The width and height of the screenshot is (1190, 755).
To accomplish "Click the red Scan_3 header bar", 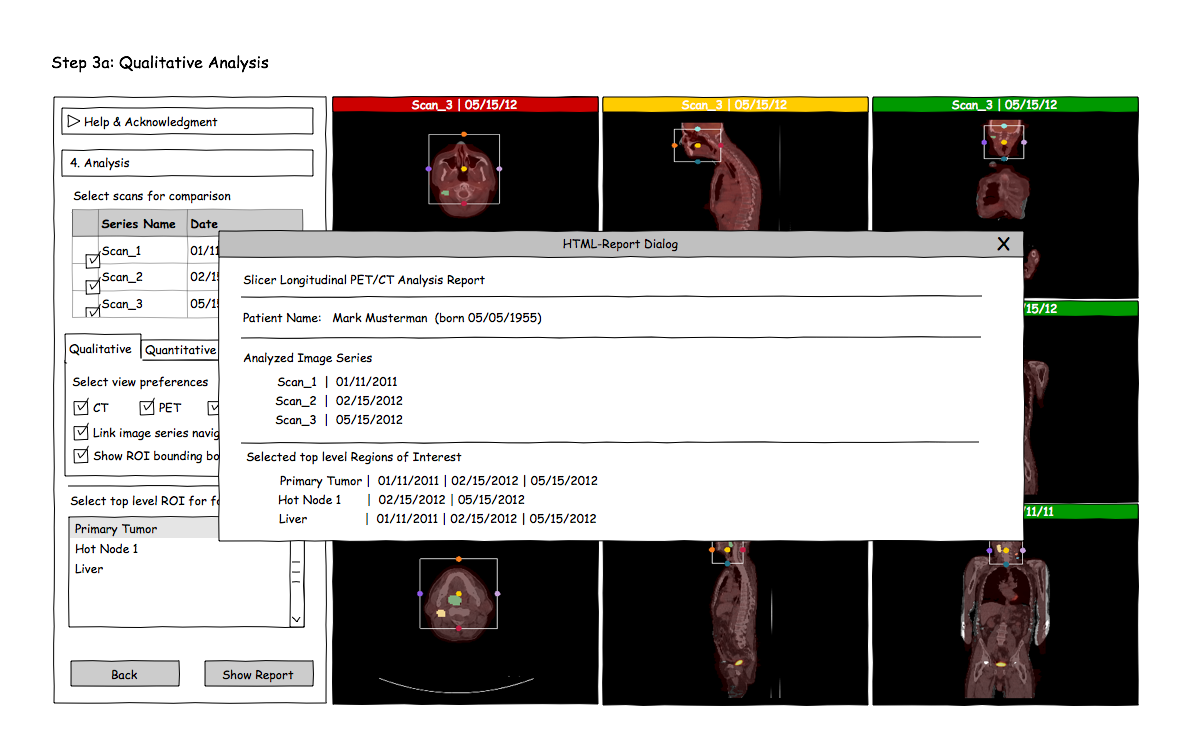I will [x=465, y=105].
